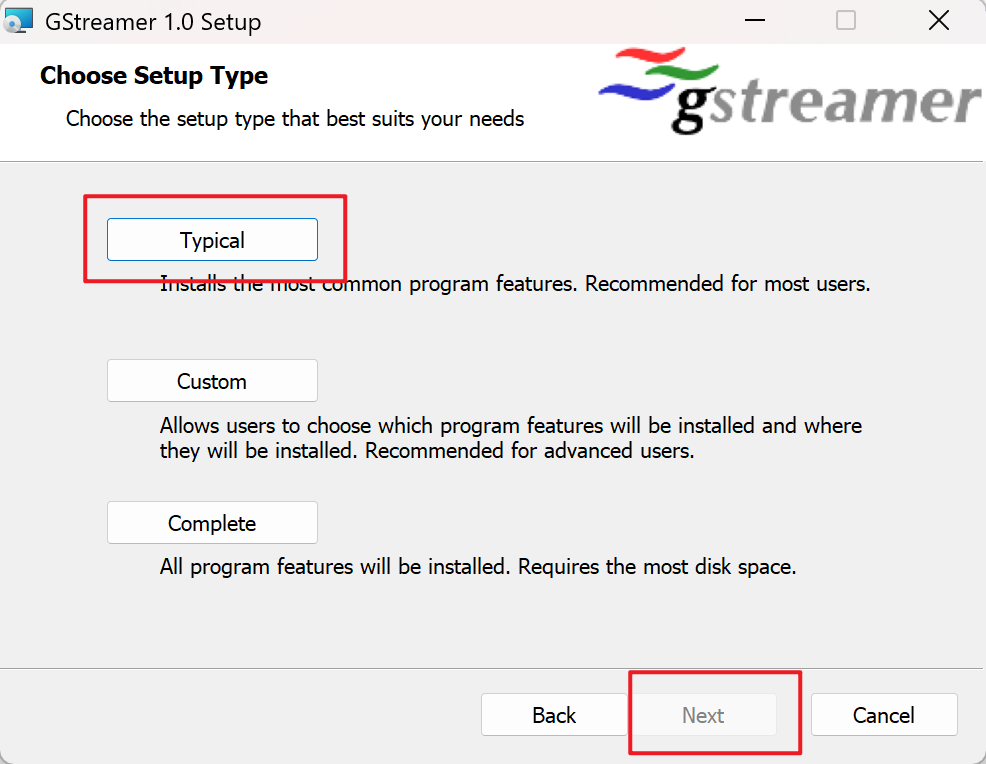Pick the Complete setup type
The width and height of the screenshot is (986, 764).
pyautogui.click(x=212, y=523)
